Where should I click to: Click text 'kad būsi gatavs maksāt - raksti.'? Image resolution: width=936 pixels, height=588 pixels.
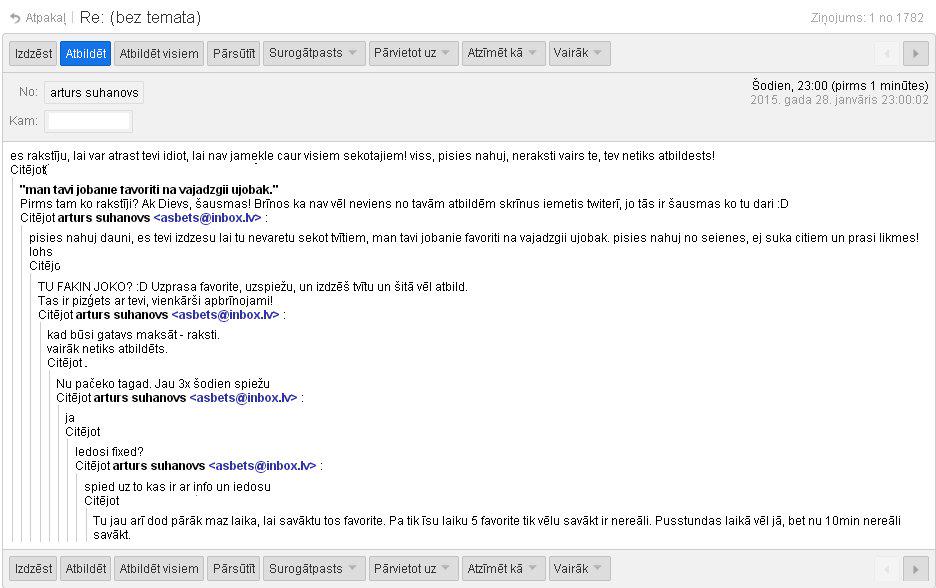(x=133, y=335)
